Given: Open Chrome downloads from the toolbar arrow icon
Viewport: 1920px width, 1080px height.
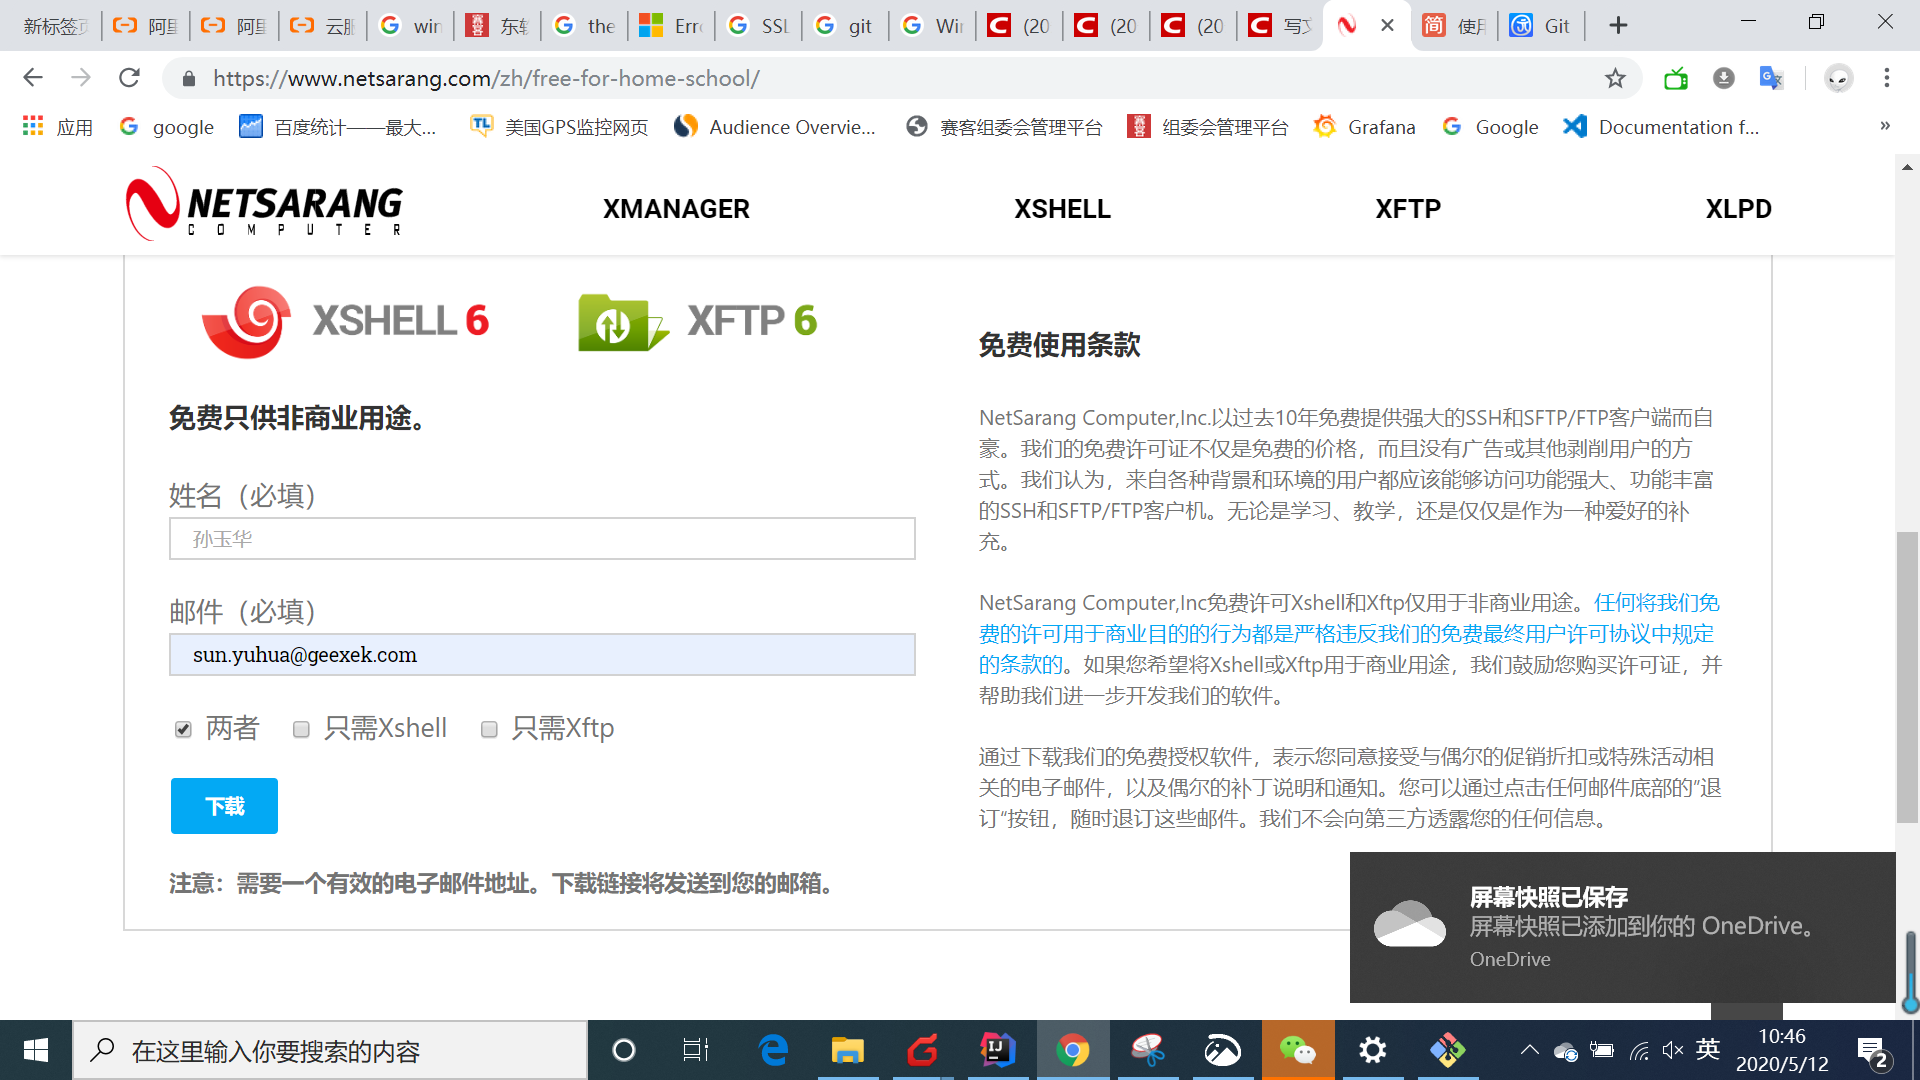Looking at the screenshot, I should (1724, 79).
